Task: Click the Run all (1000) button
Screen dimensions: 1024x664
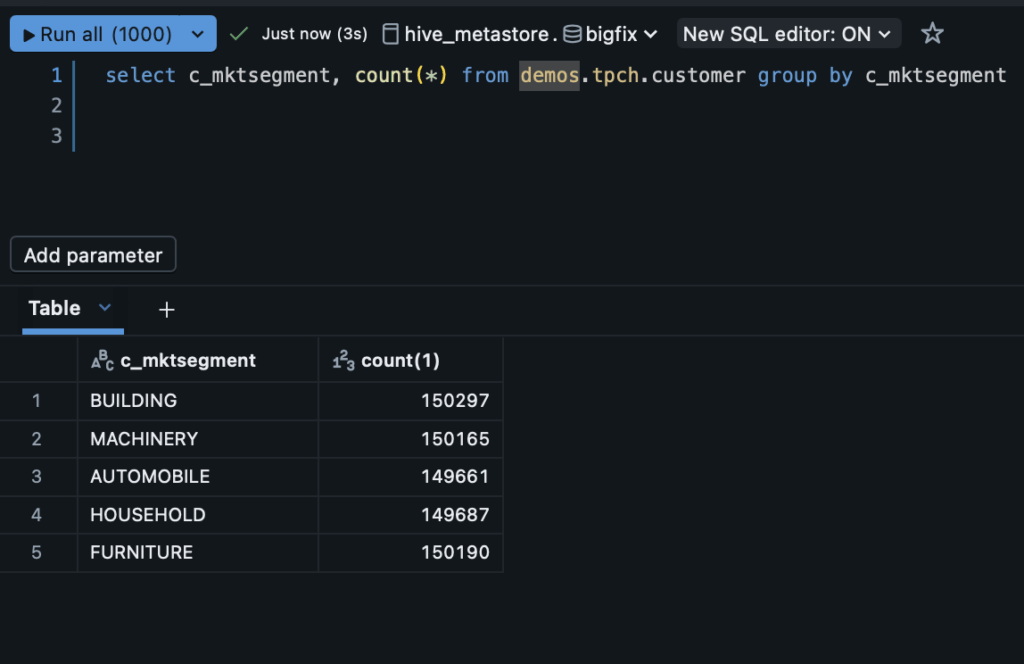Action: [x=97, y=34]
